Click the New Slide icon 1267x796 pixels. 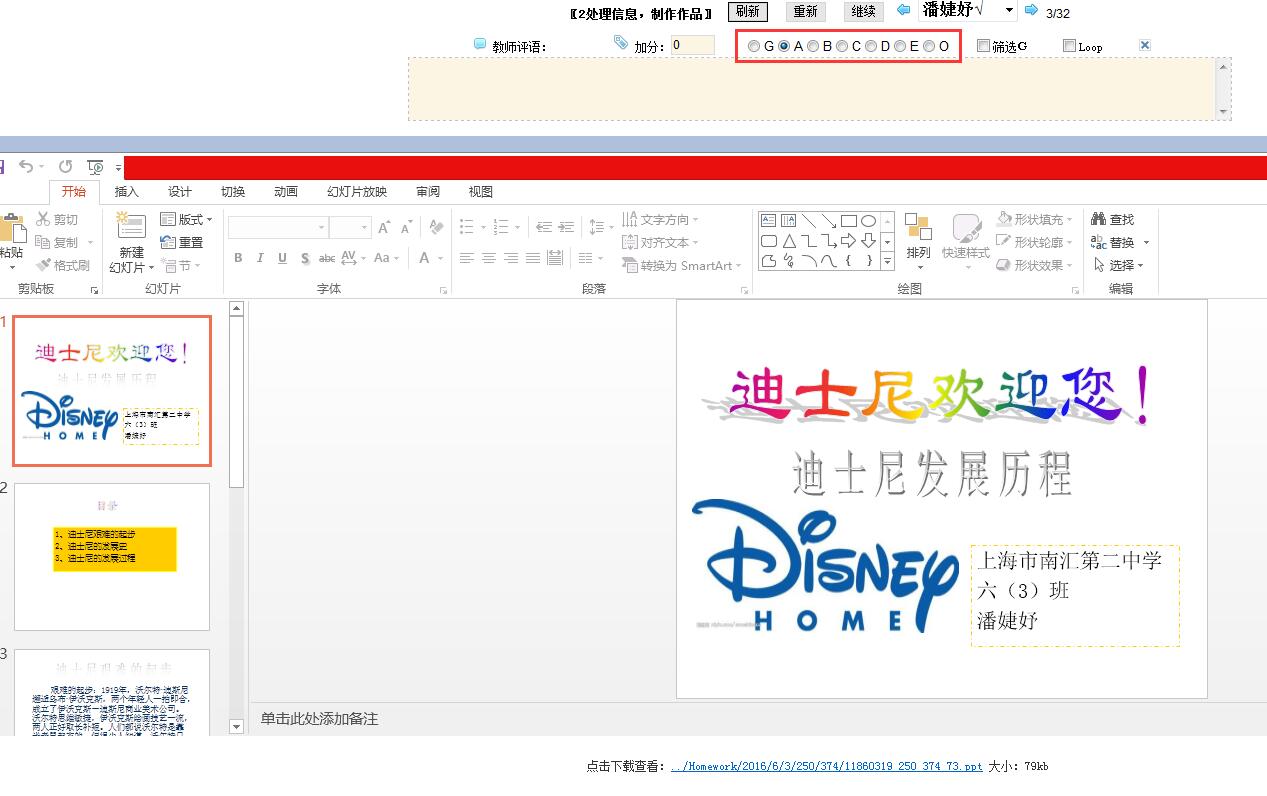(x=131, y=227)
